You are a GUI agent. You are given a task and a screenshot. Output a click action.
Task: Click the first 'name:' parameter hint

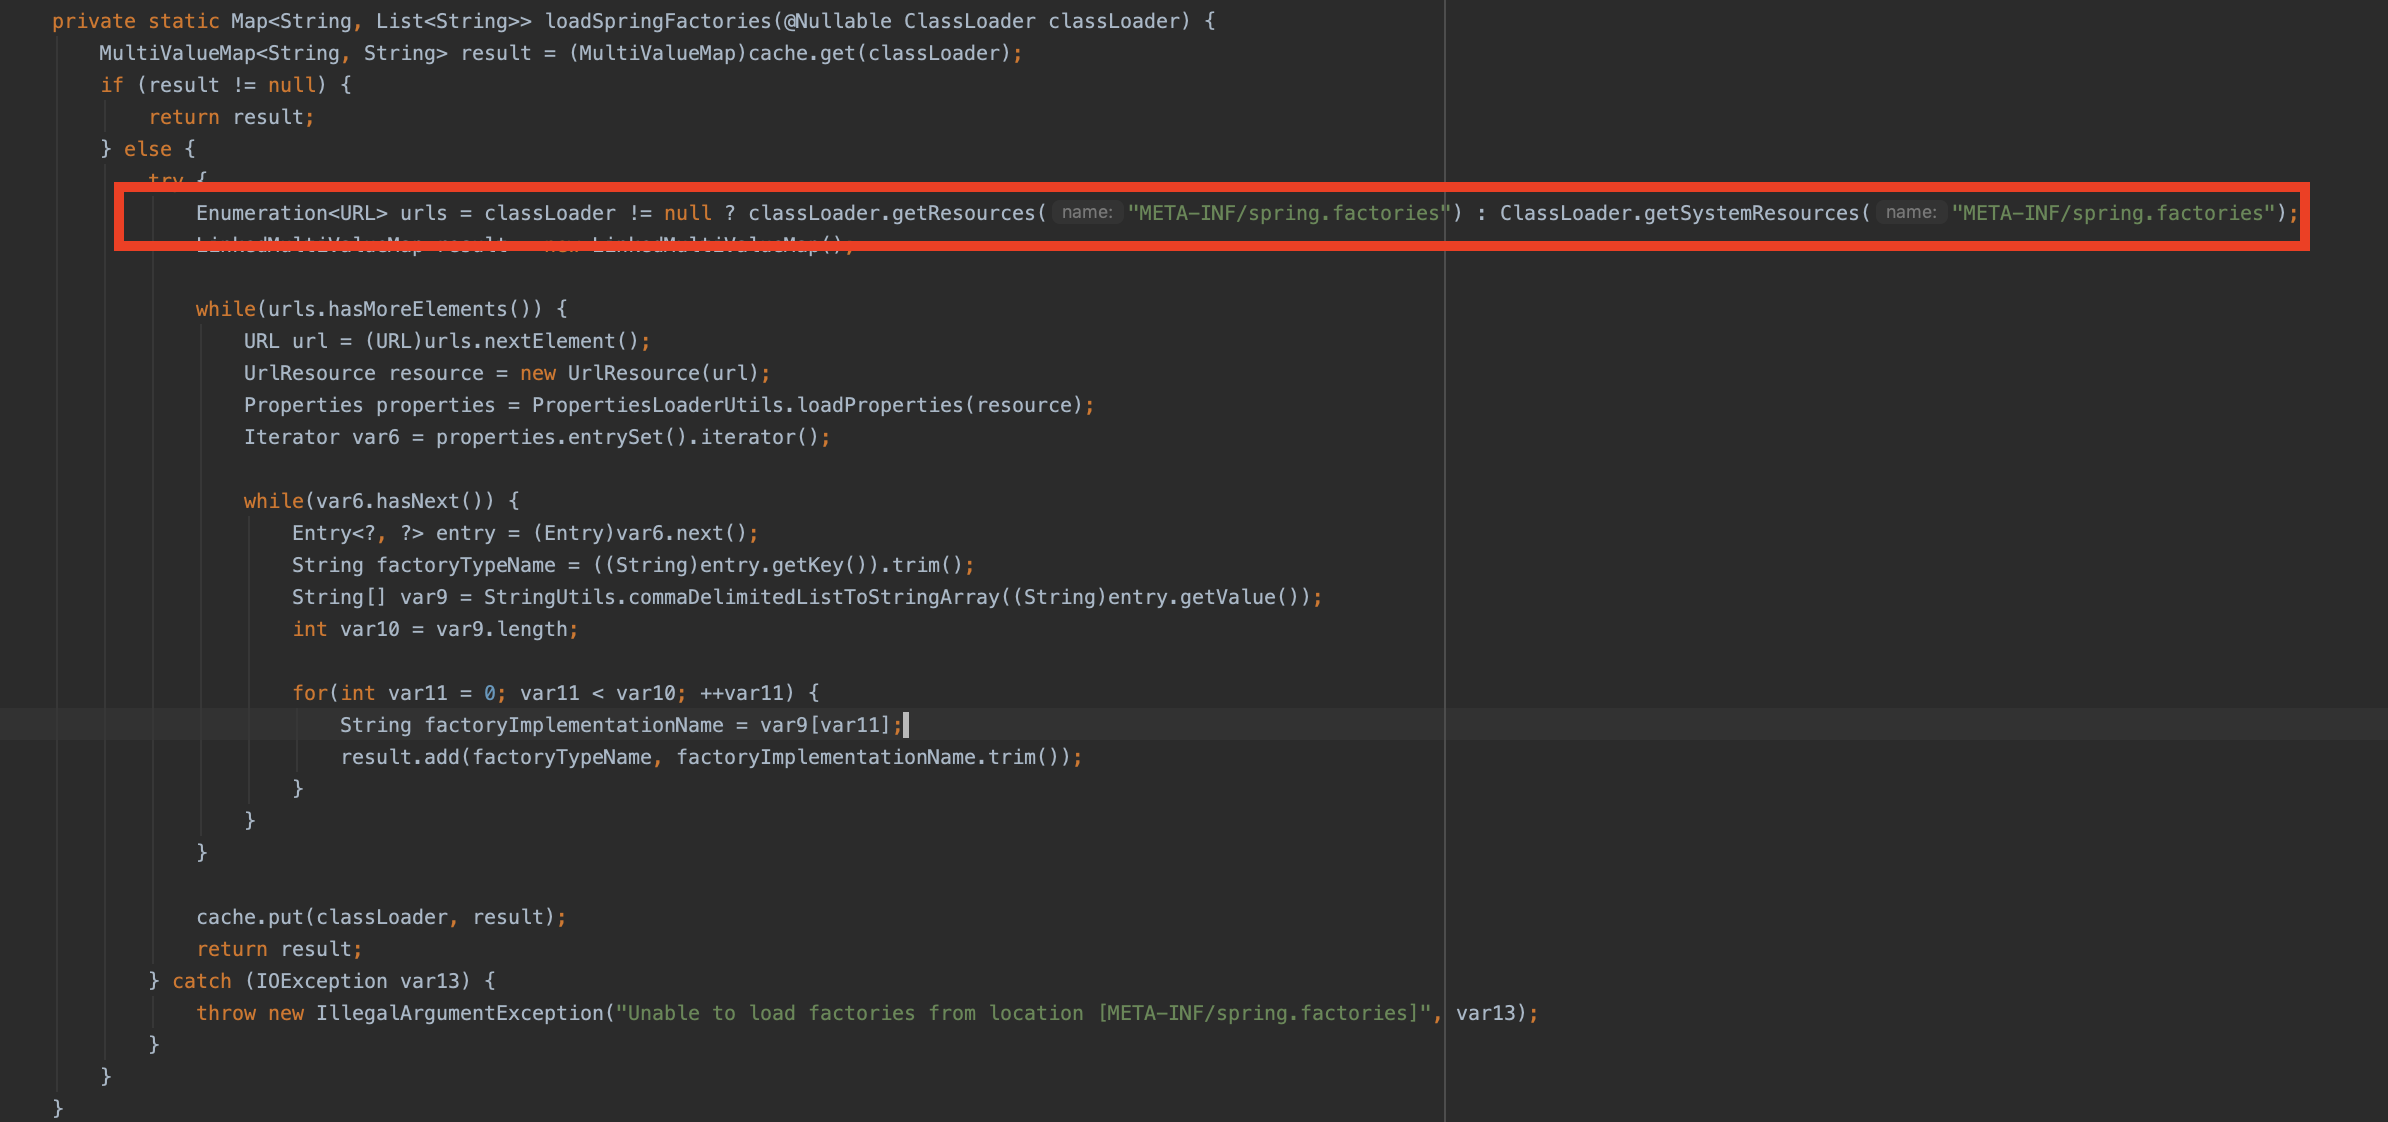point(1086,212)
